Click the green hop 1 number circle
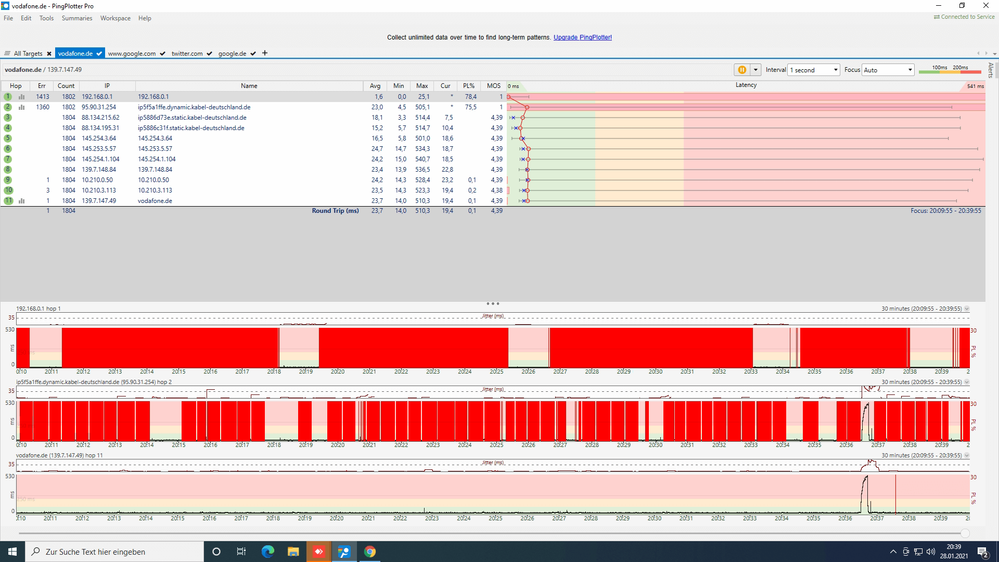 tap(8, 97)
